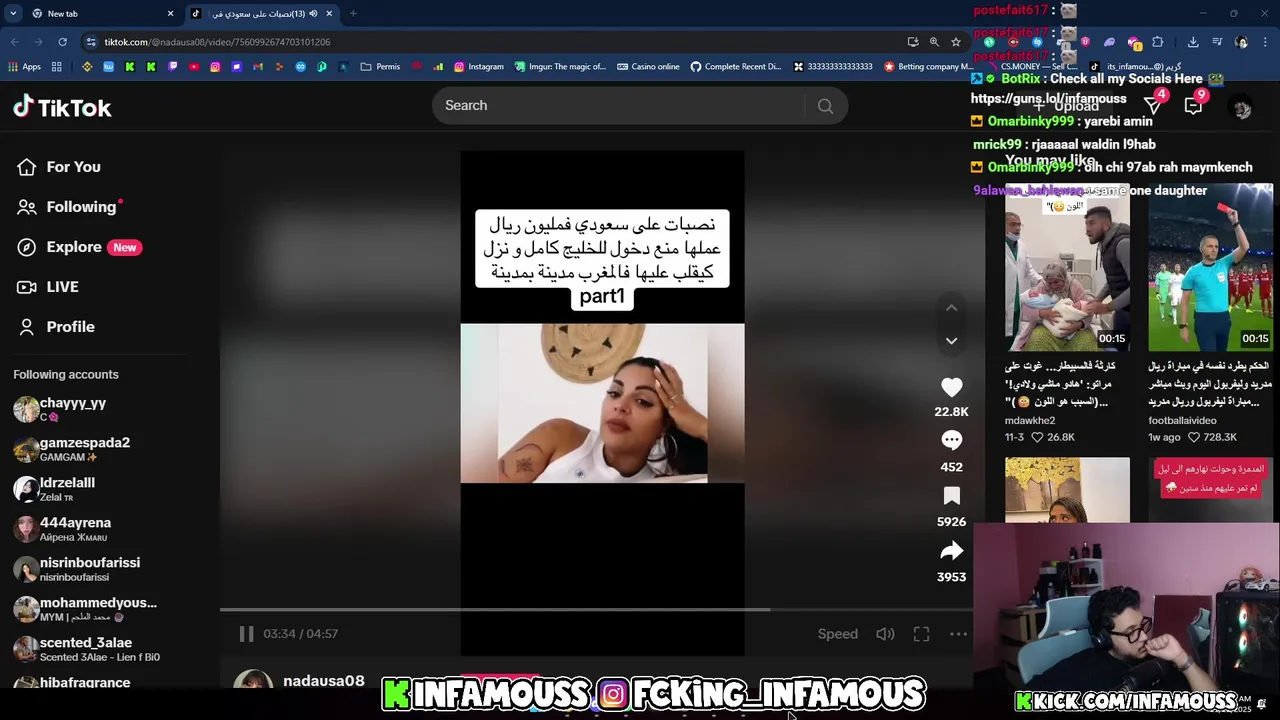Open the Complete Recent Di... bookmark

736,67
